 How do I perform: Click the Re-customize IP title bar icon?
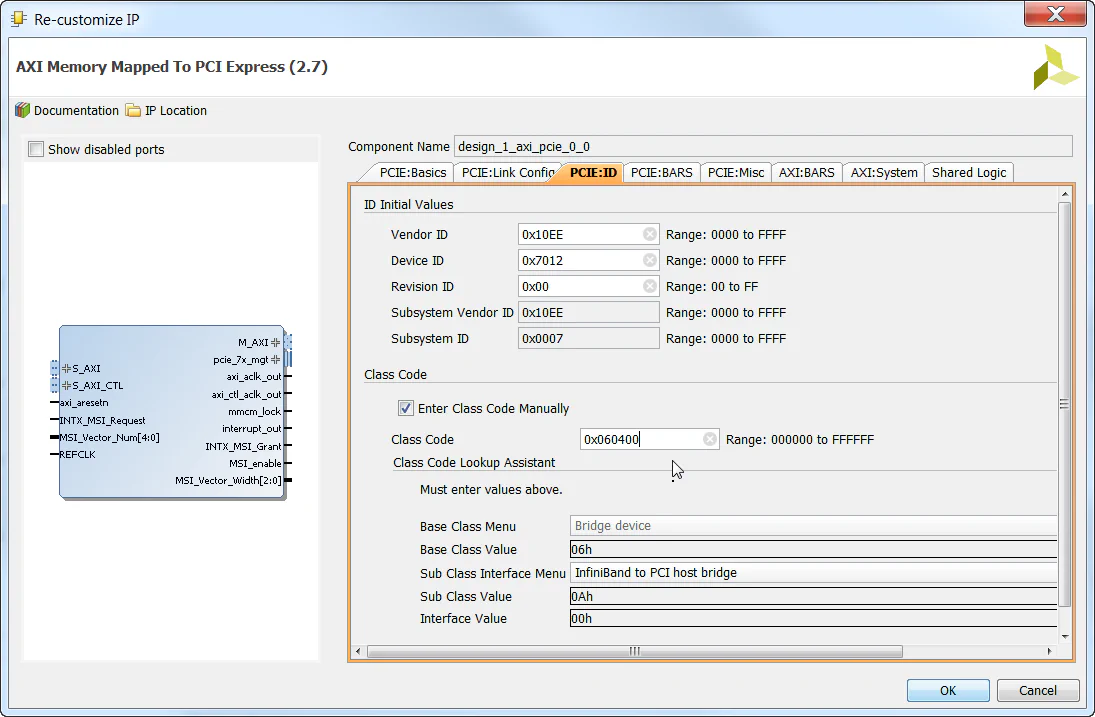[x=17, y=18]
